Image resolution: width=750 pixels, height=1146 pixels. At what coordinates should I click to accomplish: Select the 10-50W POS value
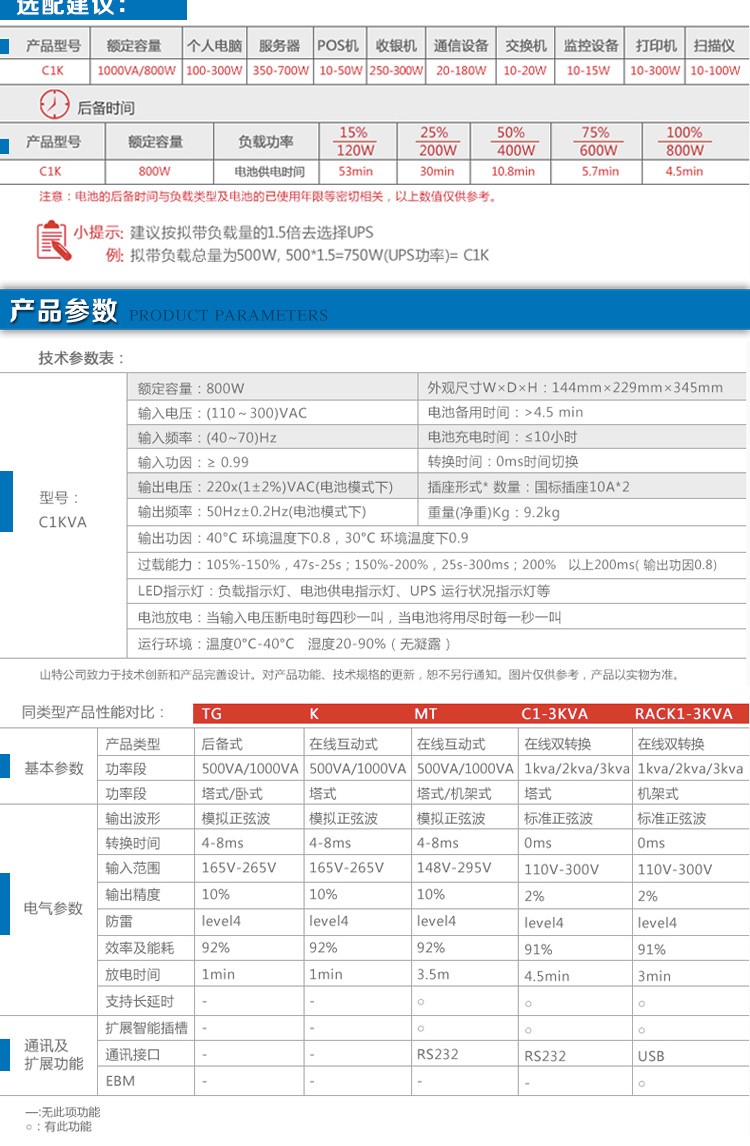point(341,71)
